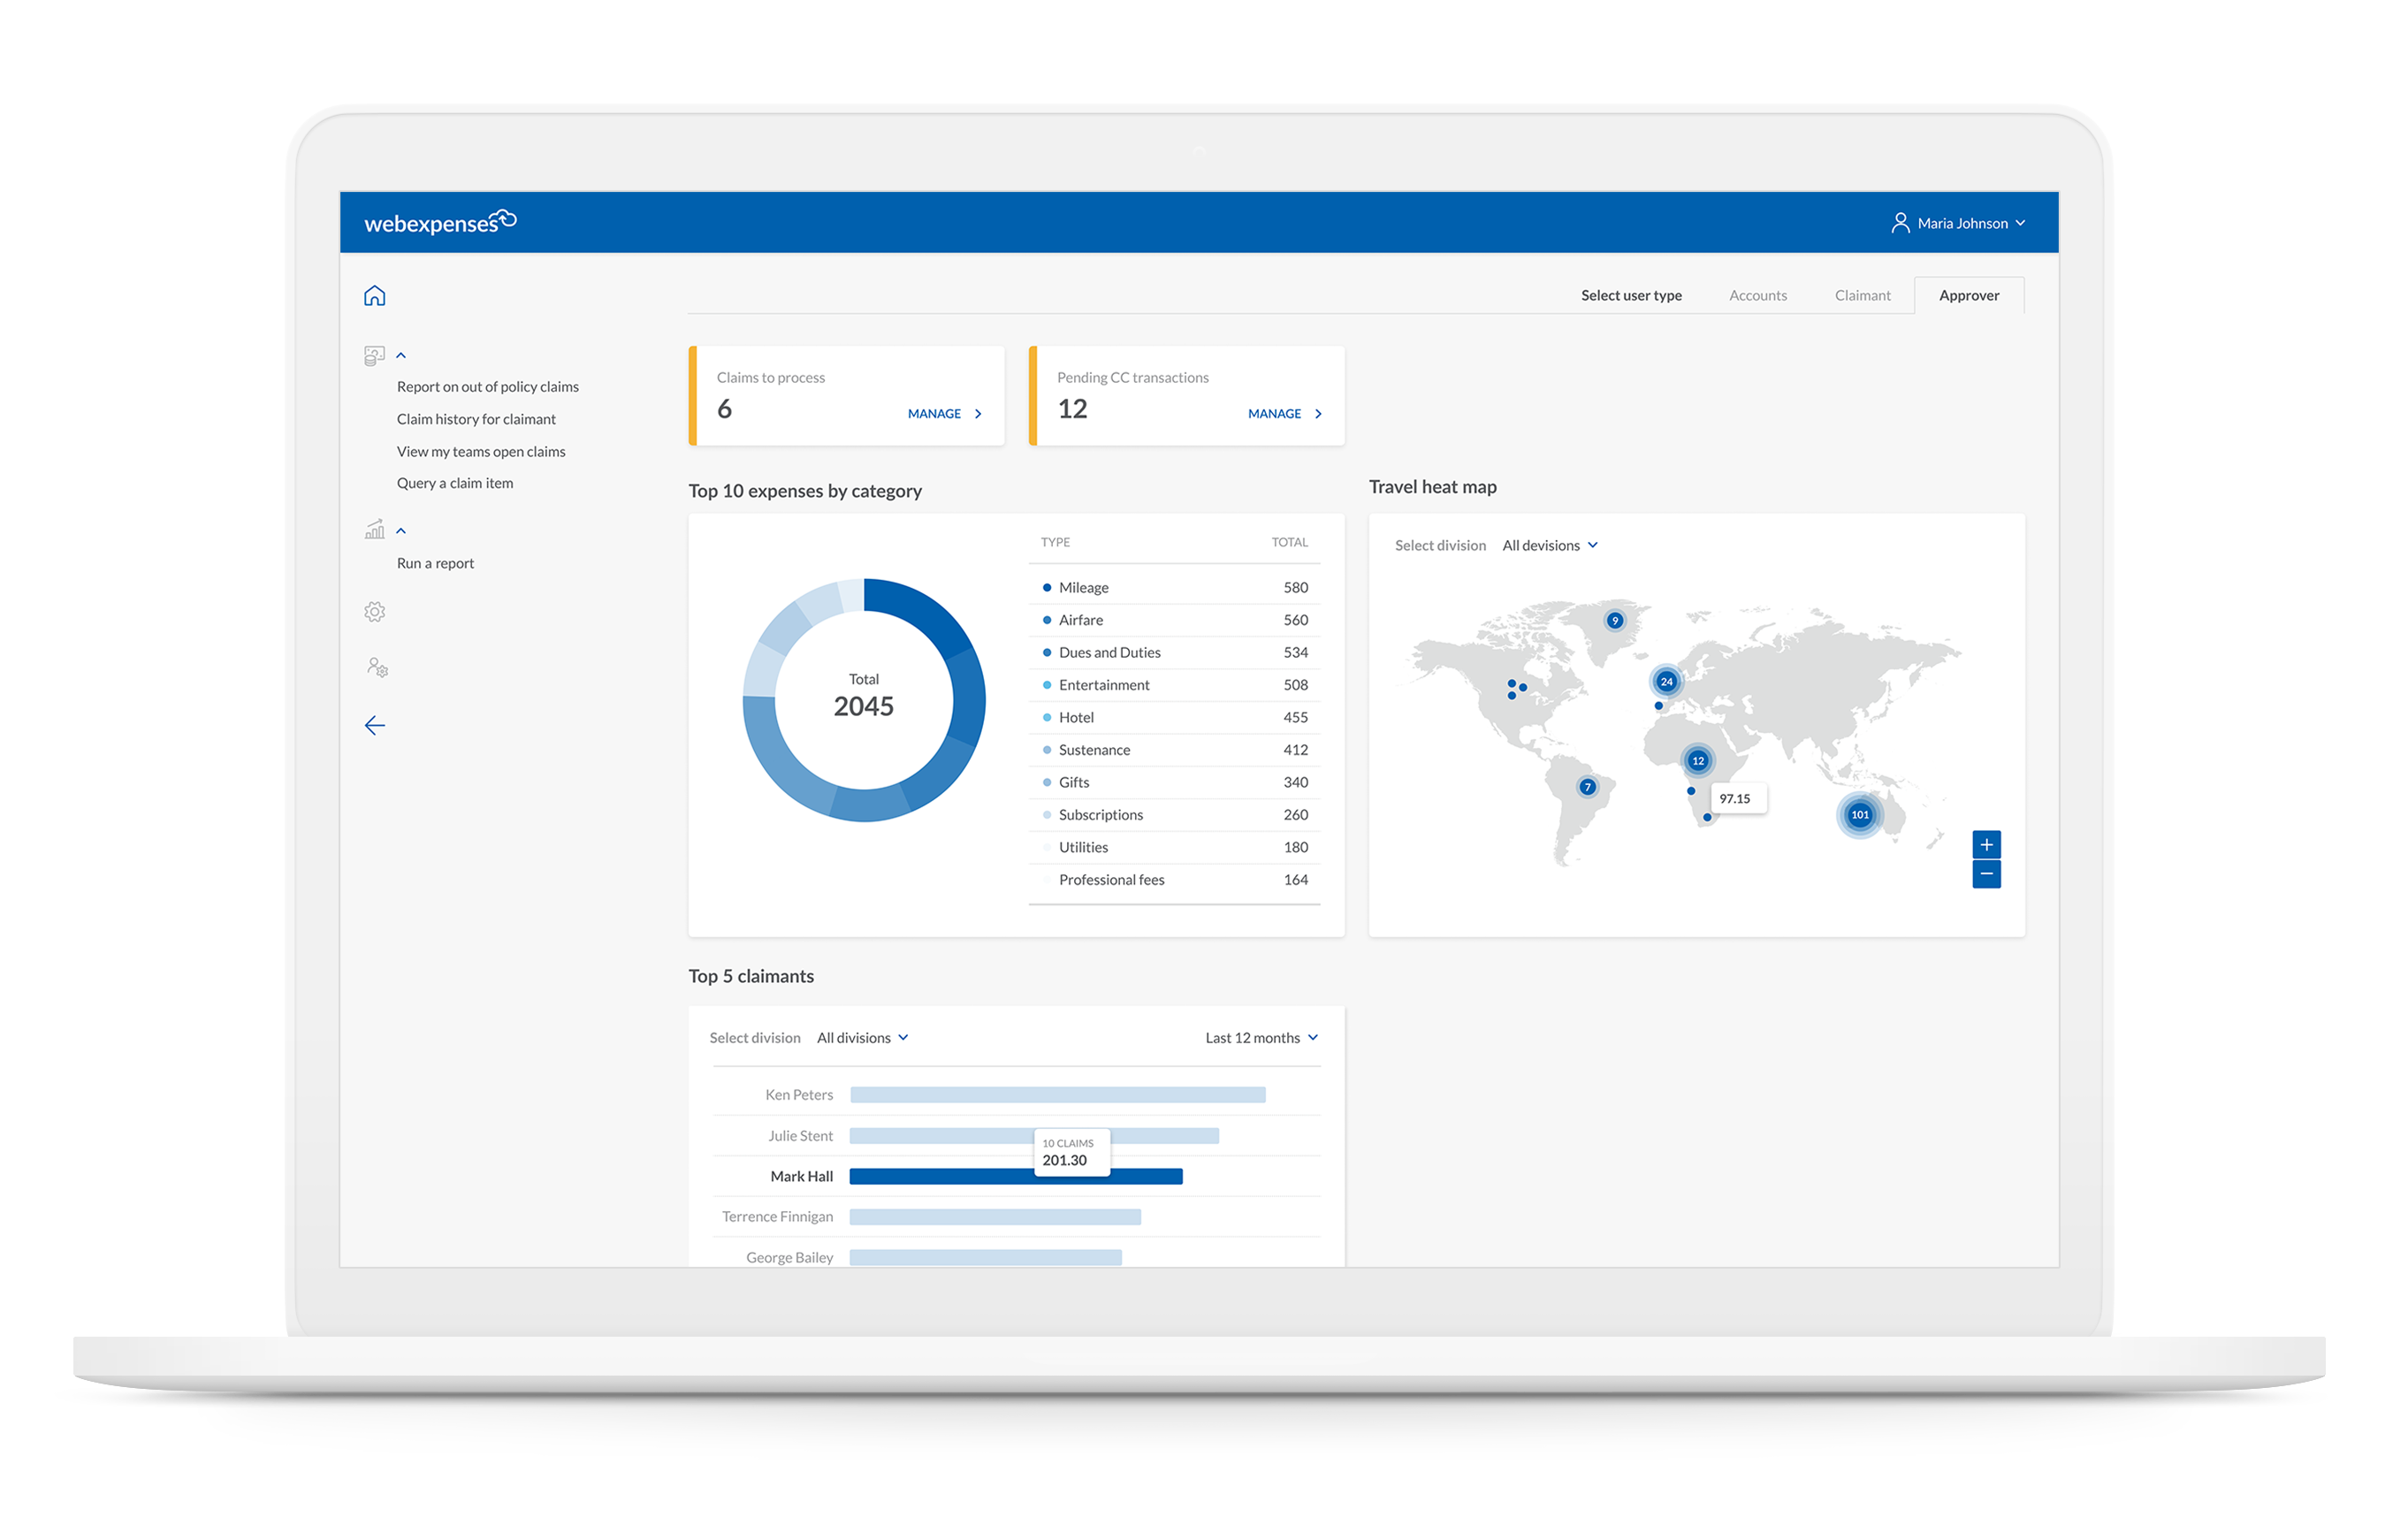Click the 101 cluster marker on map
Image resolution: width=2408 pixels, height=1525 pixels.
pyautogui.click(x=1858, y=814)
